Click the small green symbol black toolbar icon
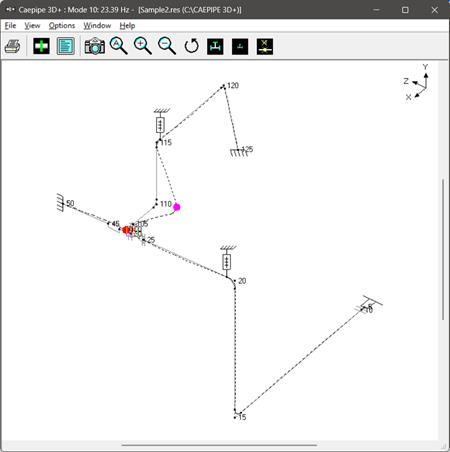 [240, 46]
